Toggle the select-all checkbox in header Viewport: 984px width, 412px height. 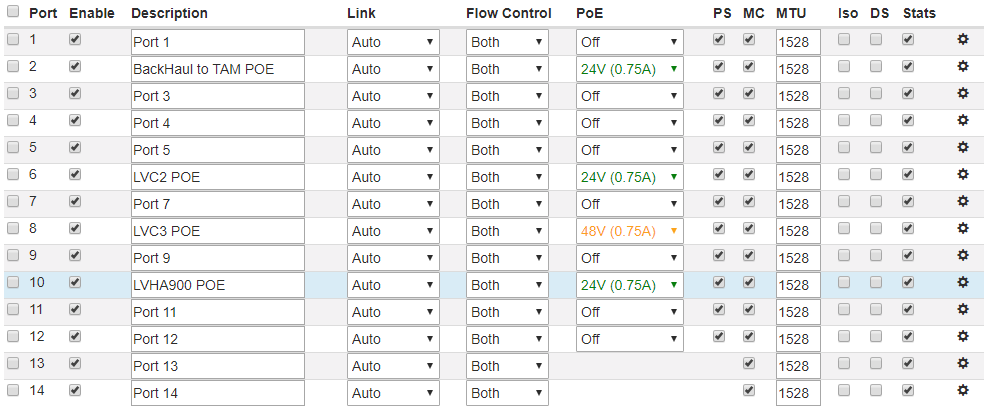[x=13, y=13]
